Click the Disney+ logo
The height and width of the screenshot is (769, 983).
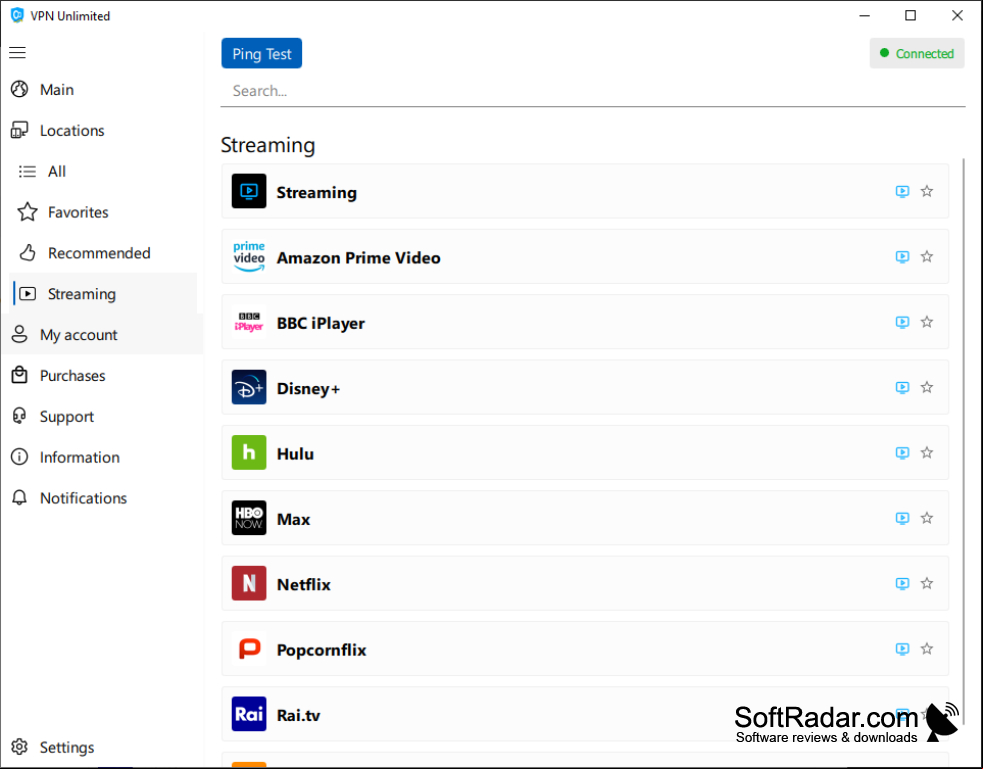click(x=249, y=387)
